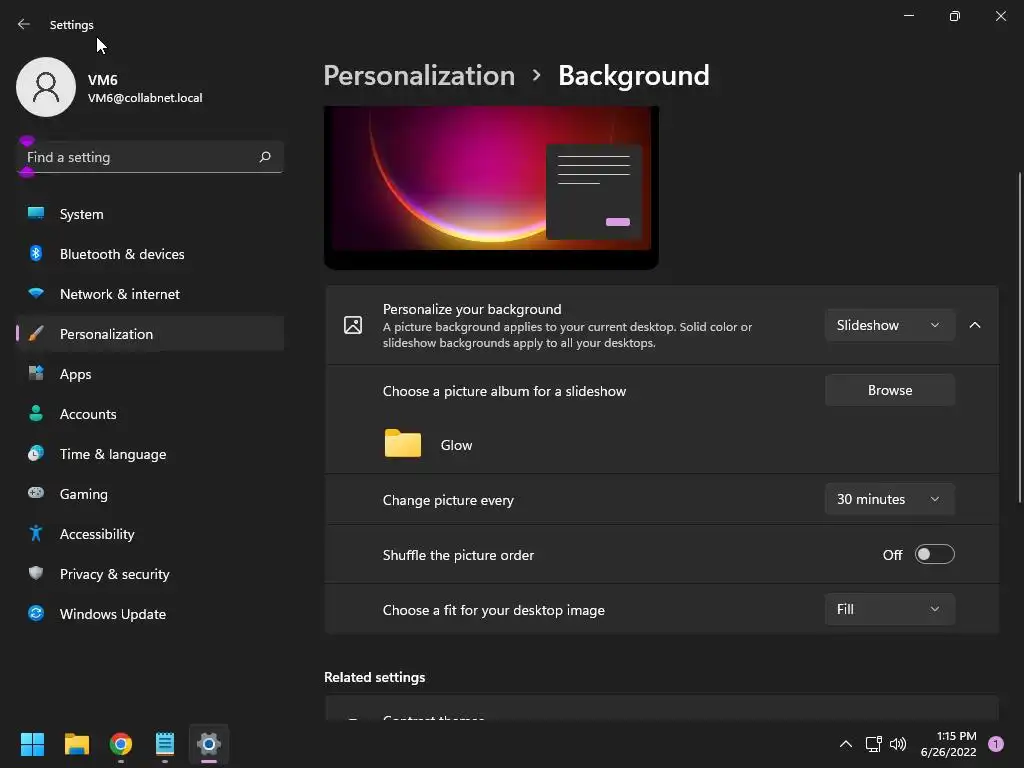This screenshot has width=1024, height=768.
Task: Click the network tray icon
Action: tap(873, 744)
